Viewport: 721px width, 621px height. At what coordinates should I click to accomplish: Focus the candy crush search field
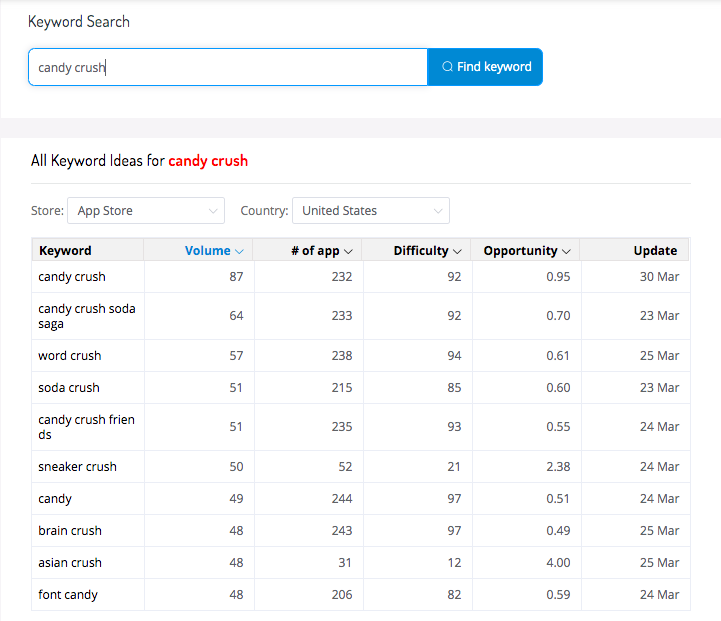coord(228,67)
